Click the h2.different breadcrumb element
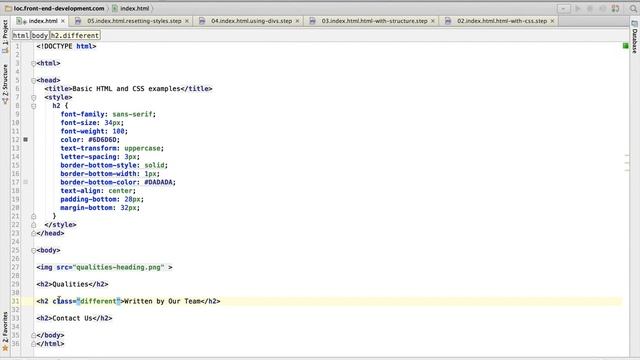The height and width of the screenshot is (360, 640). pyautogui.click(x=75, y=36)
